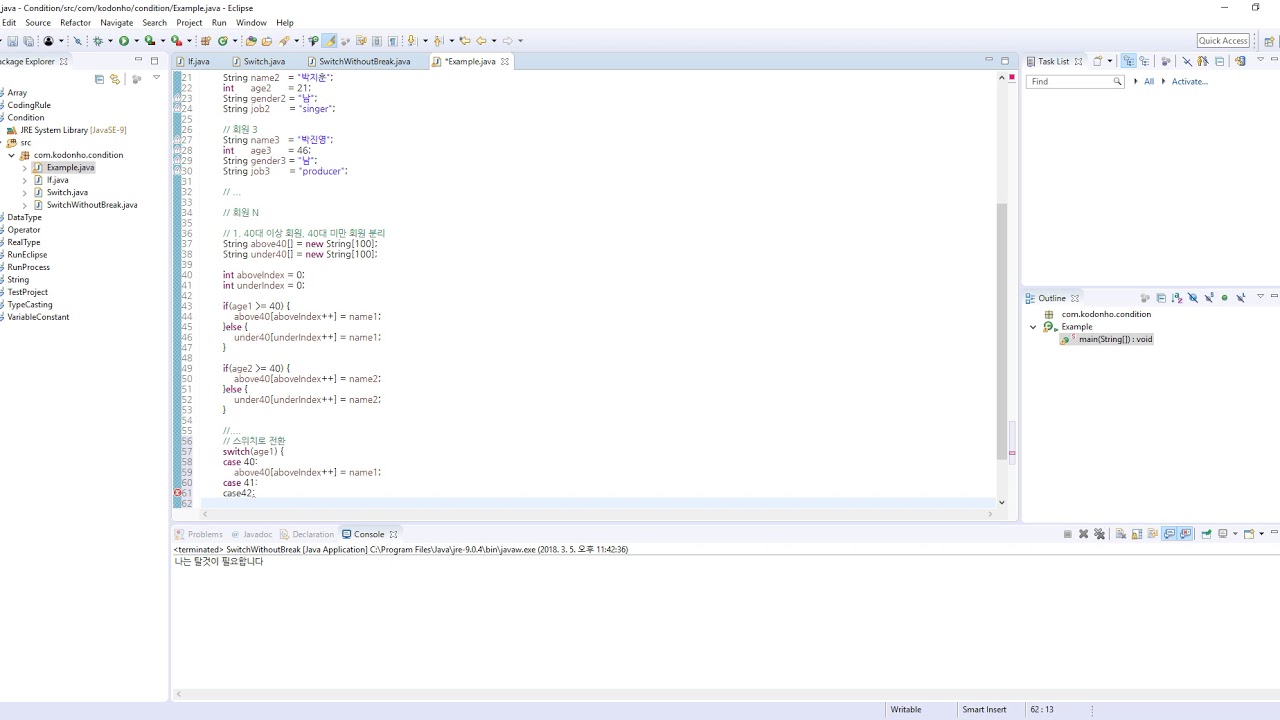This screenshot has width=1280, height=720.
Task: Open the run configurations dropdown arrow
Action: (x=136, y=41)
